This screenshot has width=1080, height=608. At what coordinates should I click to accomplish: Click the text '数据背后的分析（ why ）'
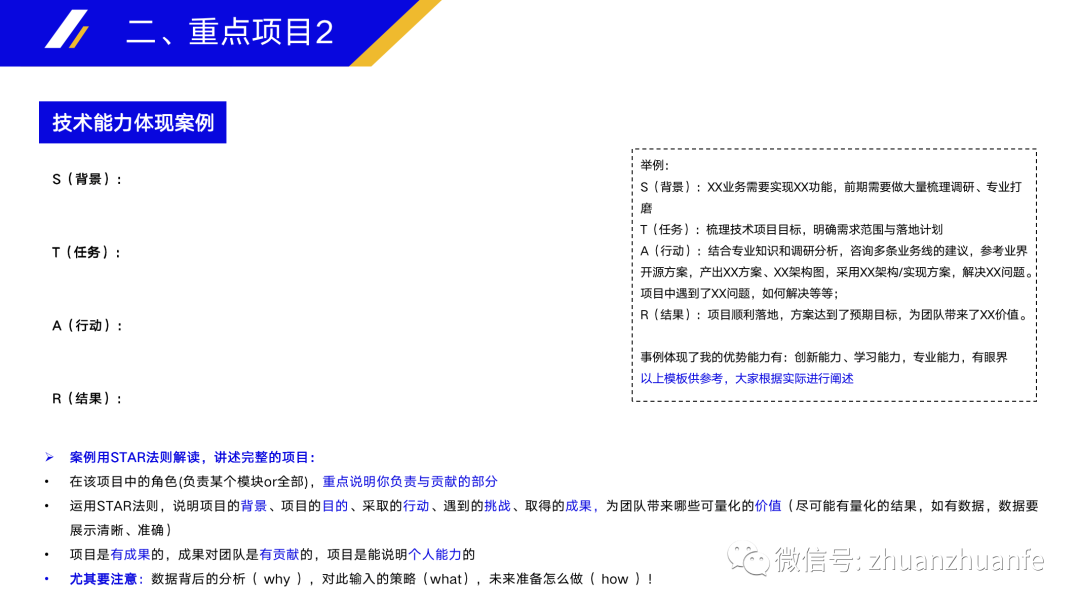[227, 579]
